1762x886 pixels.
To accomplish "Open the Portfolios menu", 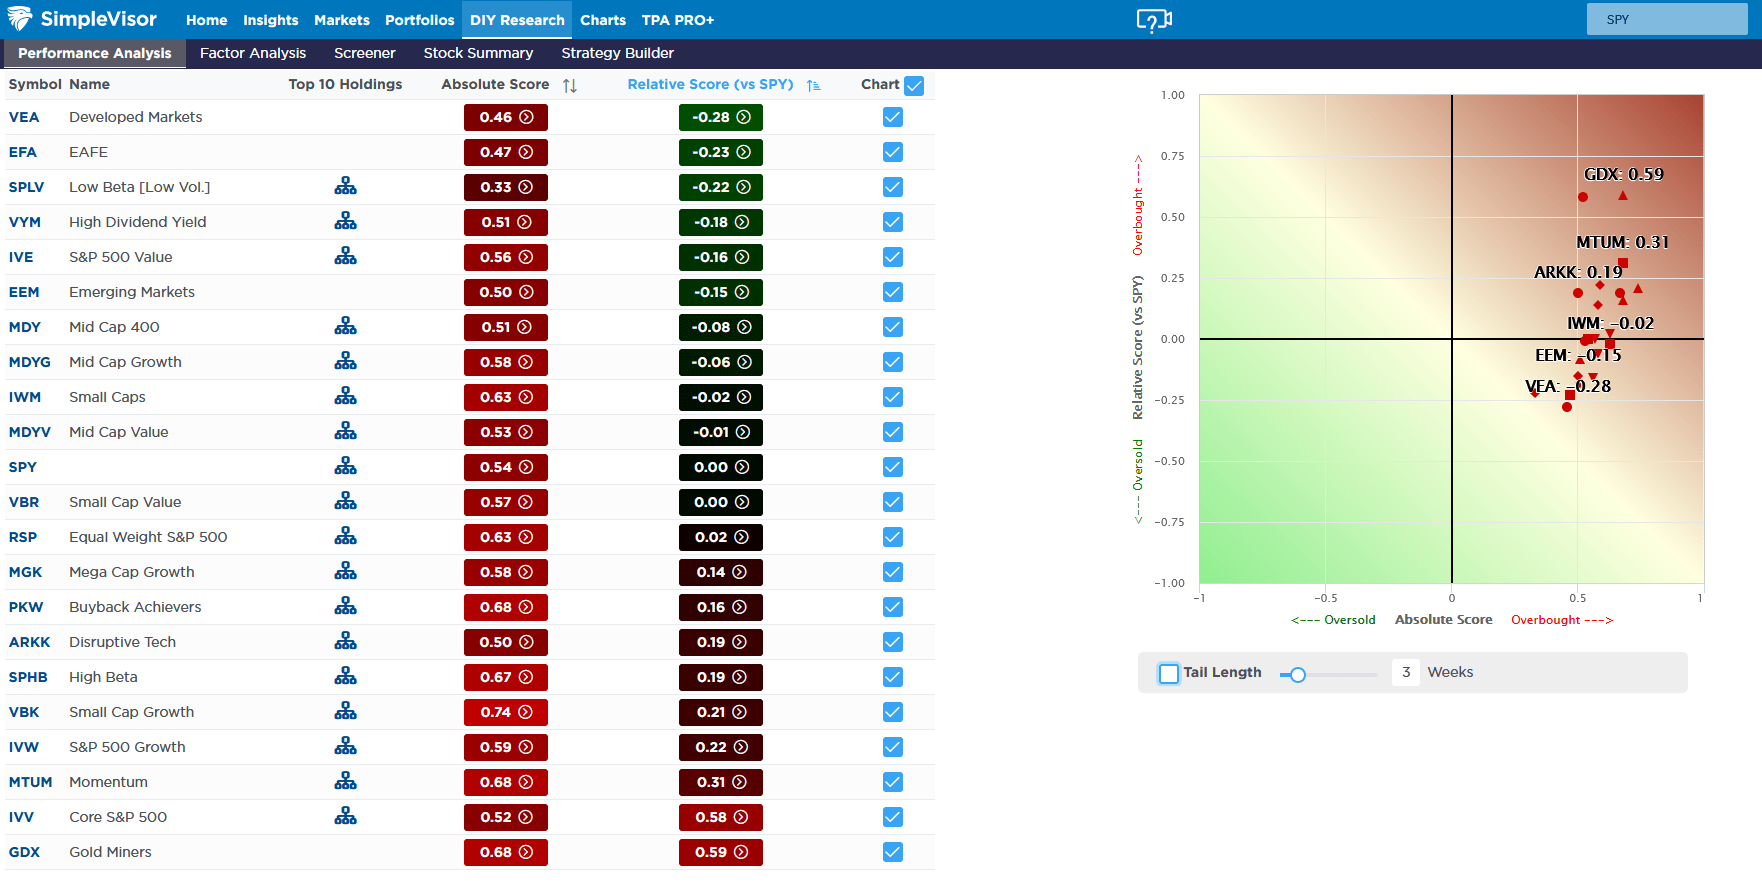I will click(x=419, y=20).
